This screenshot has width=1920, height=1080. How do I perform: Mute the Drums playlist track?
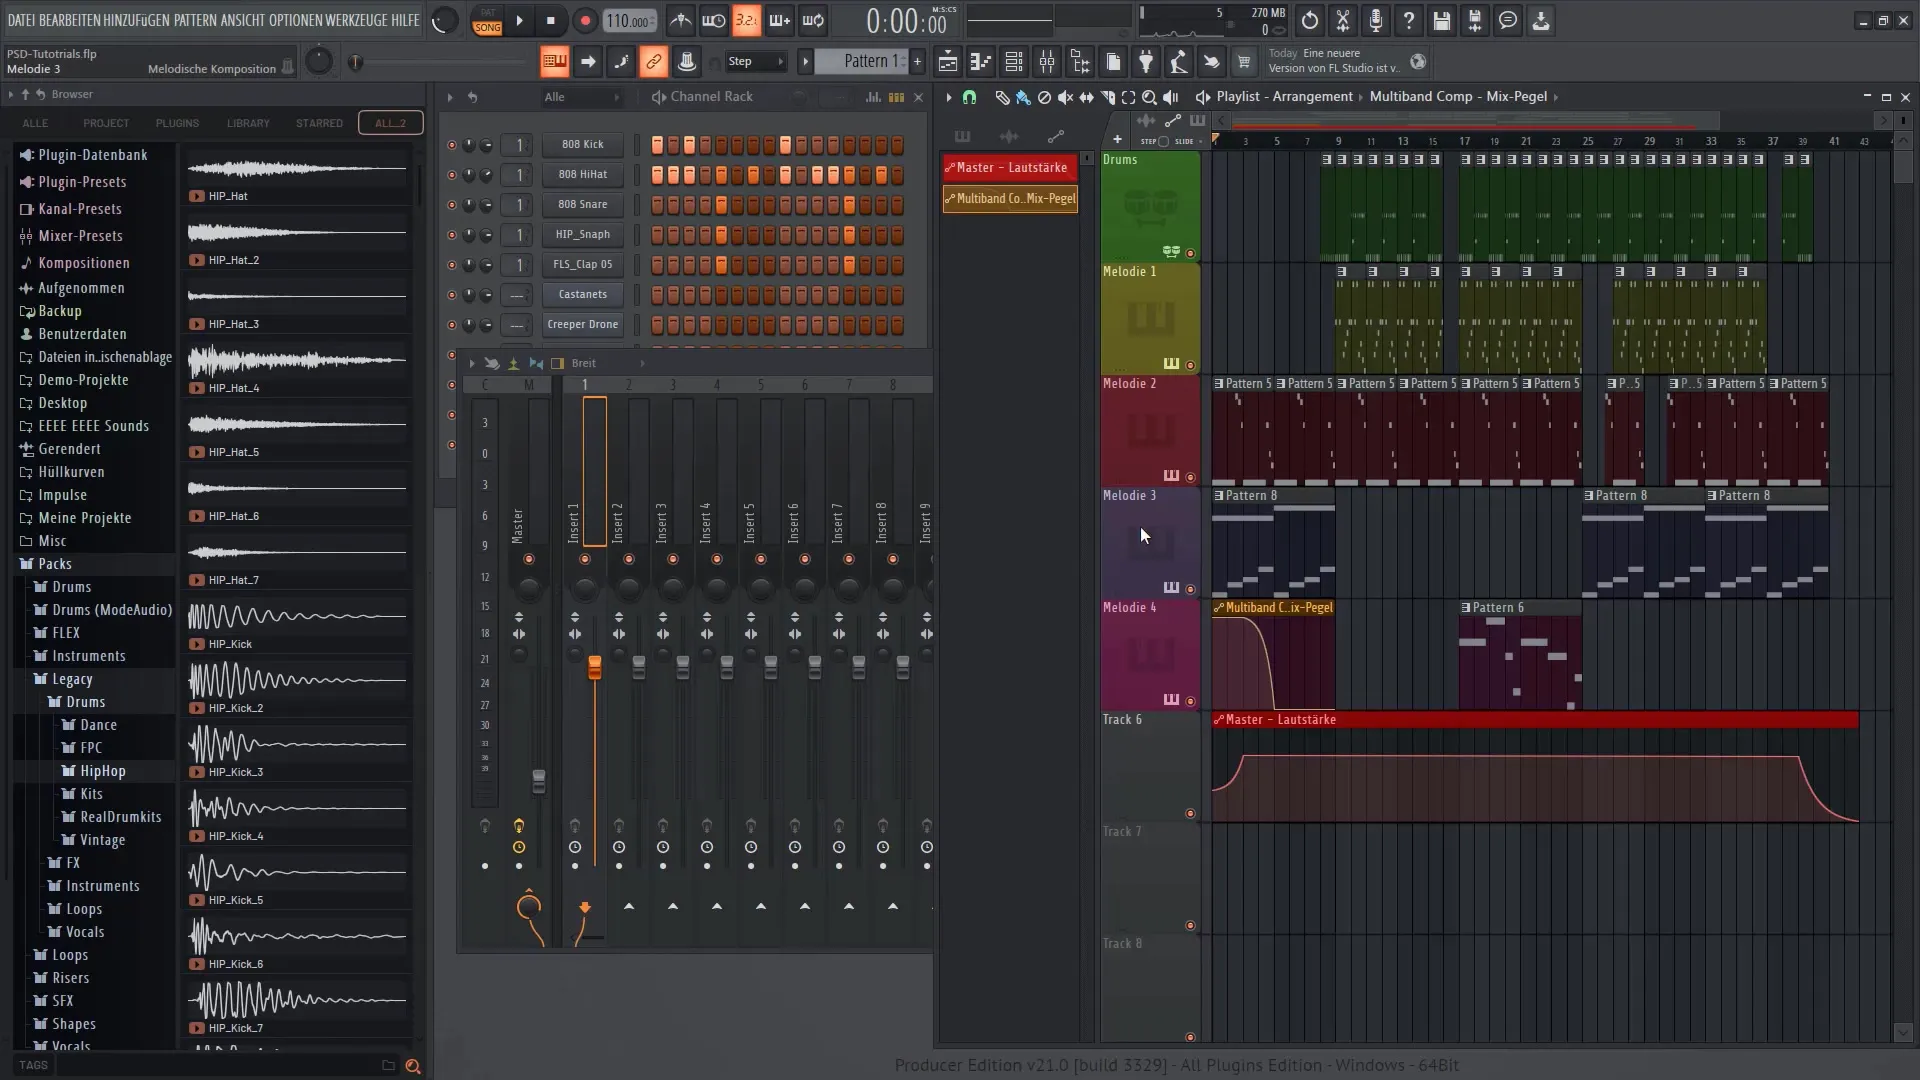tap(1190, 253)
